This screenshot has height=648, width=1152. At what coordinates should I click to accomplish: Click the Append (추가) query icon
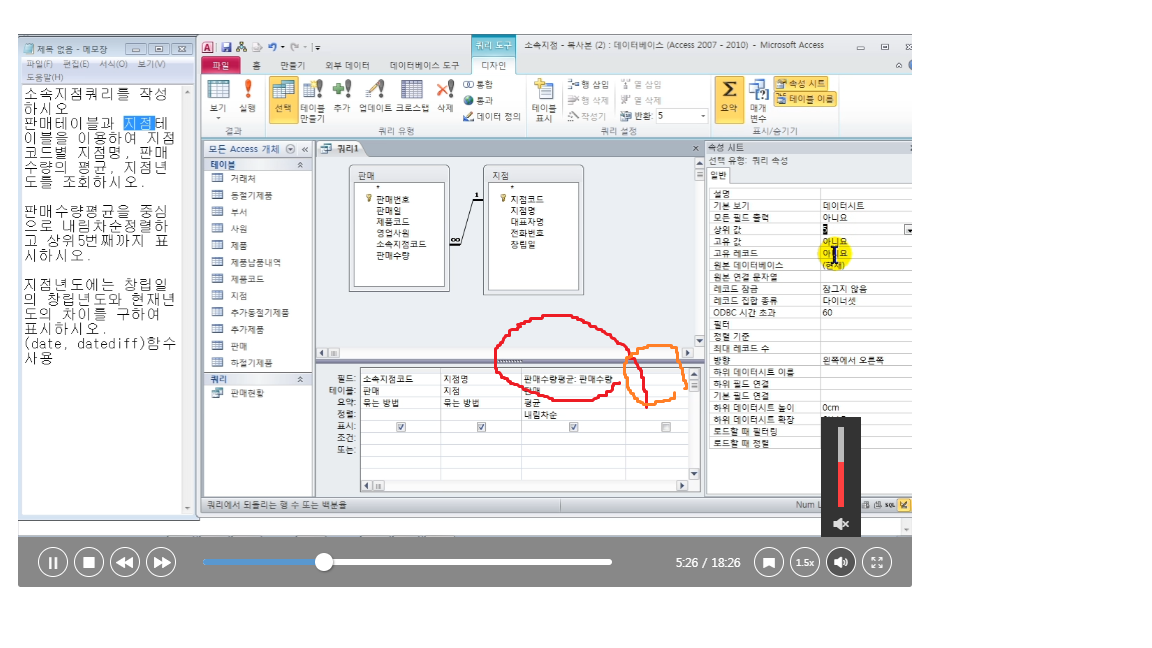click(x=342, y=92)
